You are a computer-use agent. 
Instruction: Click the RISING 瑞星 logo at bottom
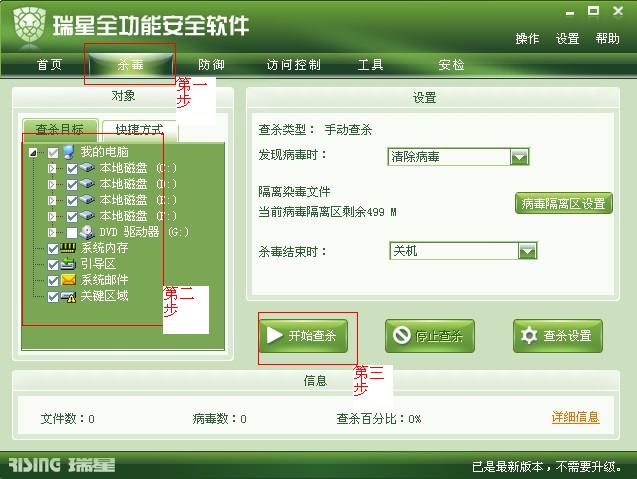pos(62,465)
